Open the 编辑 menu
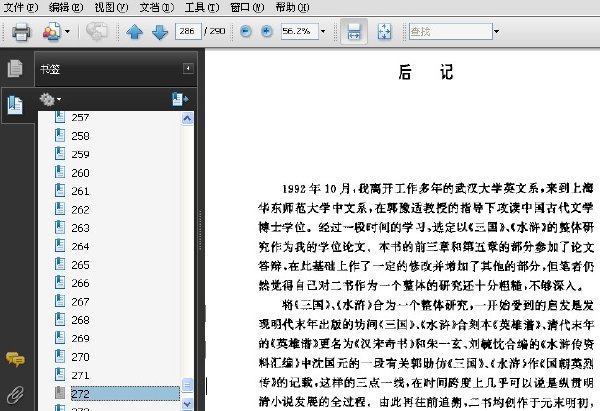Screen dimensions: 600x411 click(x=66, y=7)
